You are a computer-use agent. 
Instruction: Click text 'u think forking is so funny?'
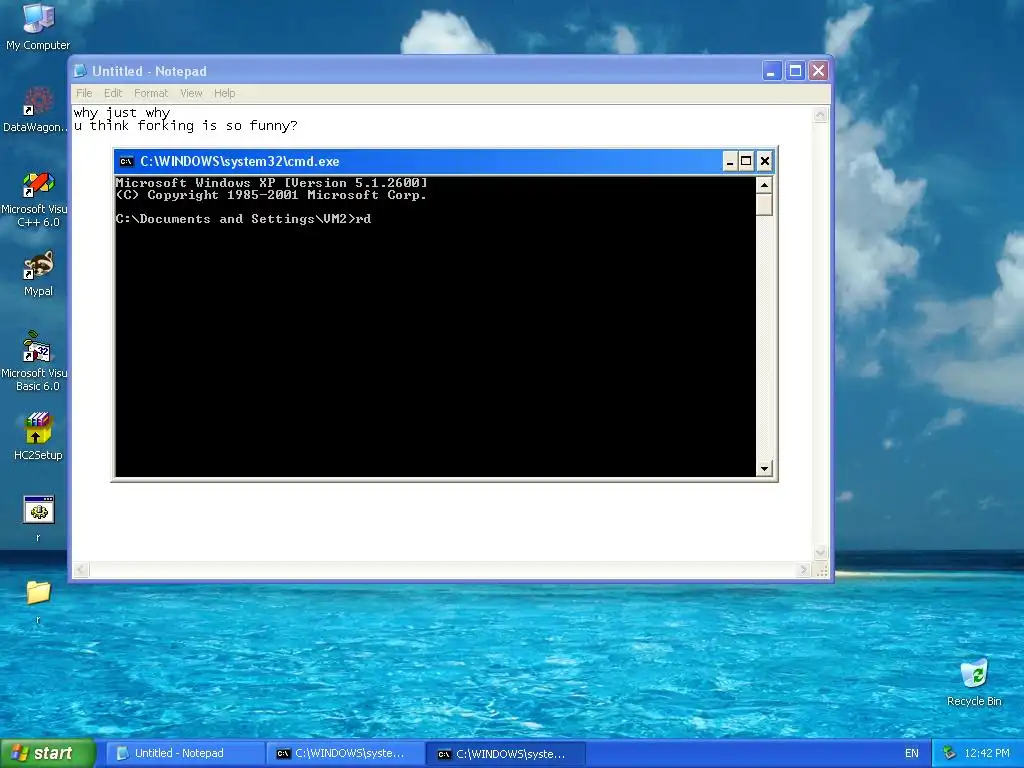[185, 125]
